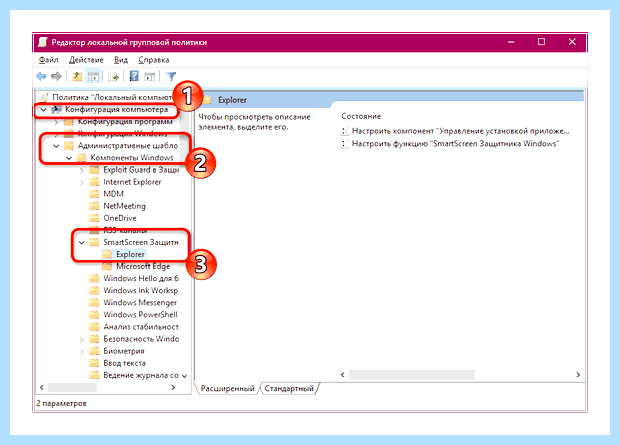Close the policy editor window
The image size is (620, 445).
coord(572,42)
